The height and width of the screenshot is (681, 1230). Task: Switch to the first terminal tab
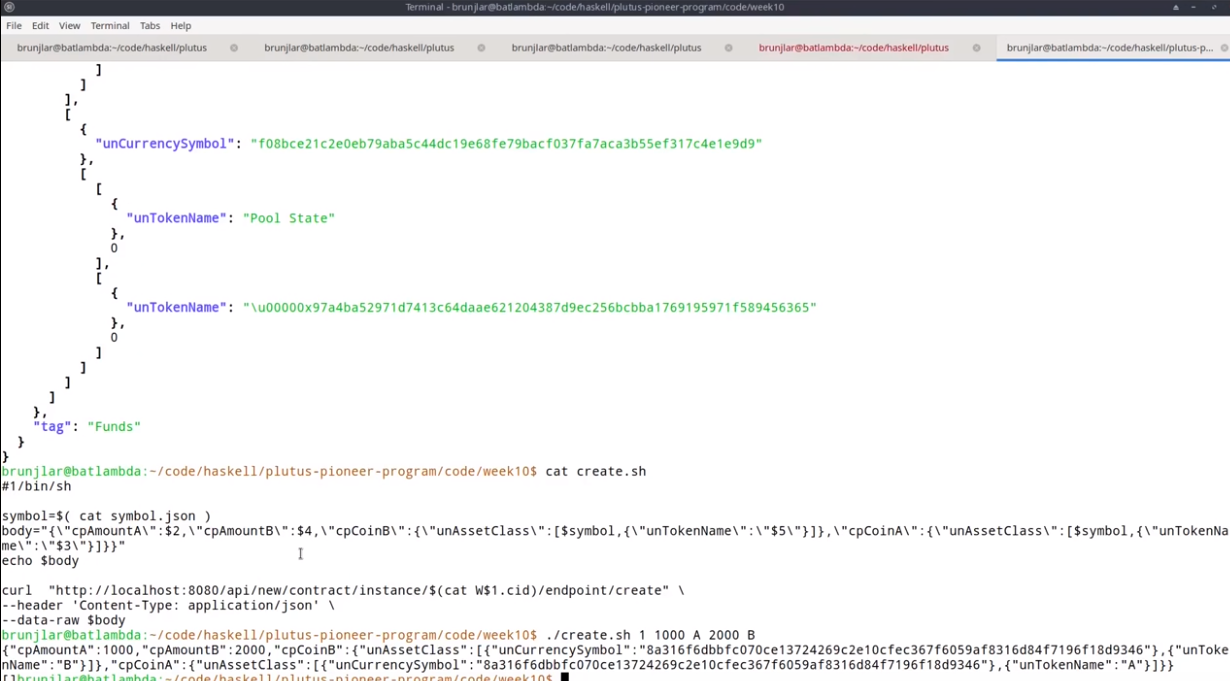(111, 48)
